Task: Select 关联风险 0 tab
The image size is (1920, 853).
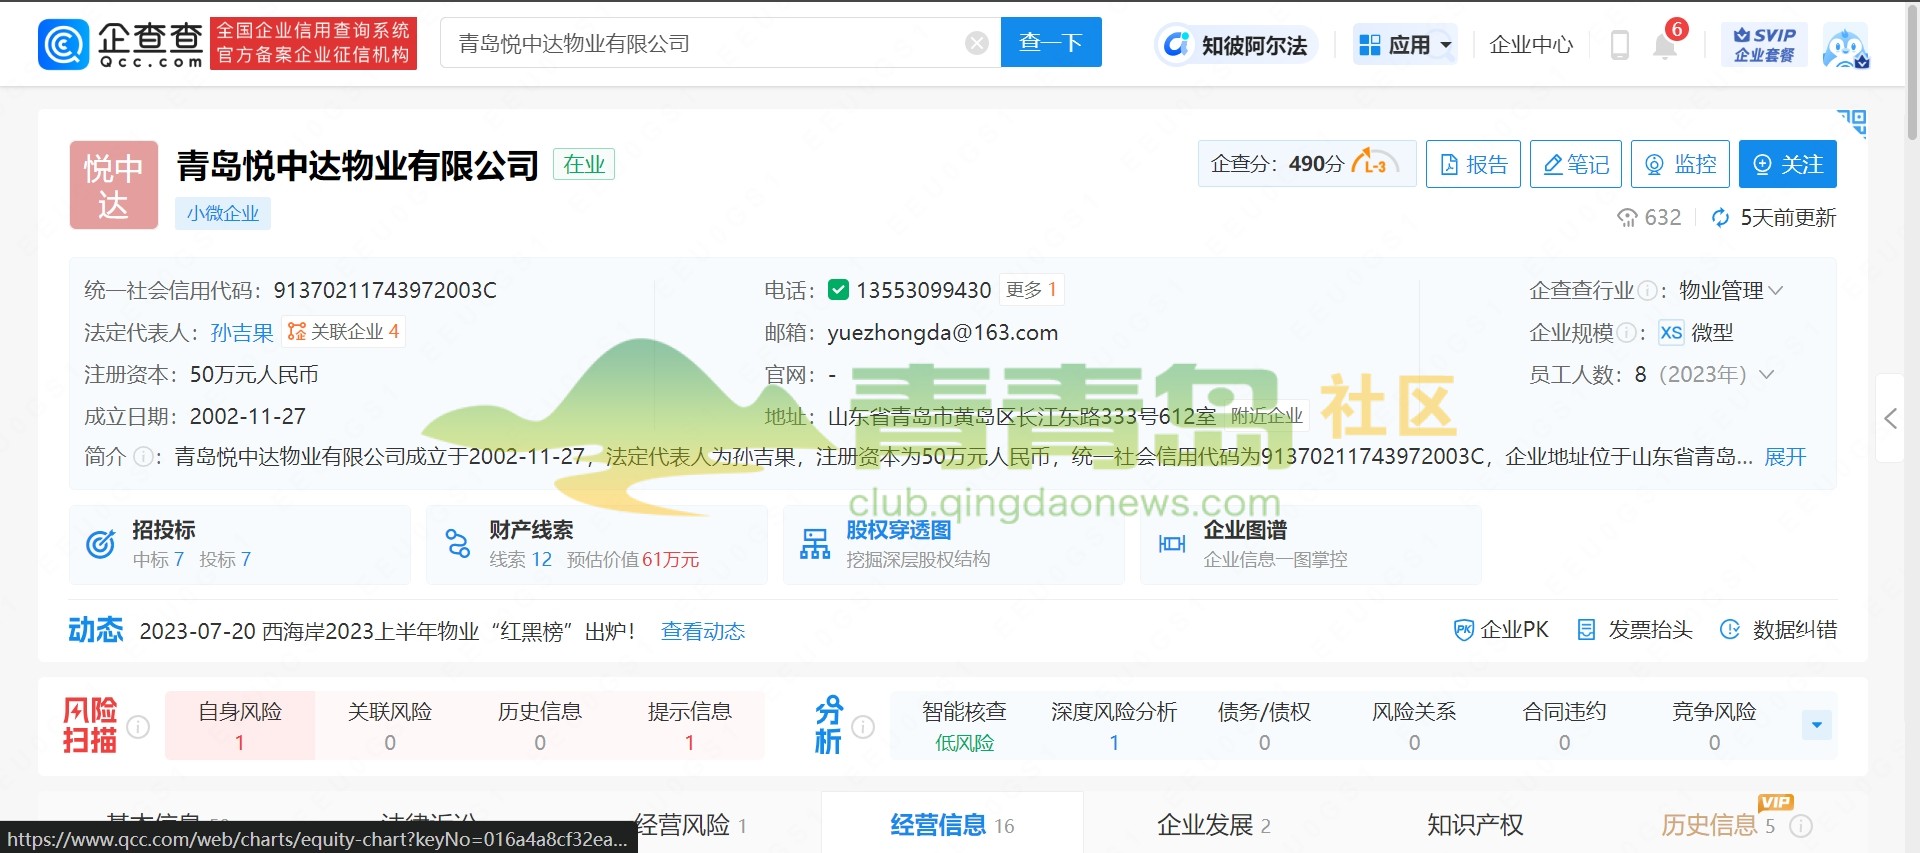Action: tap(390, 725)
